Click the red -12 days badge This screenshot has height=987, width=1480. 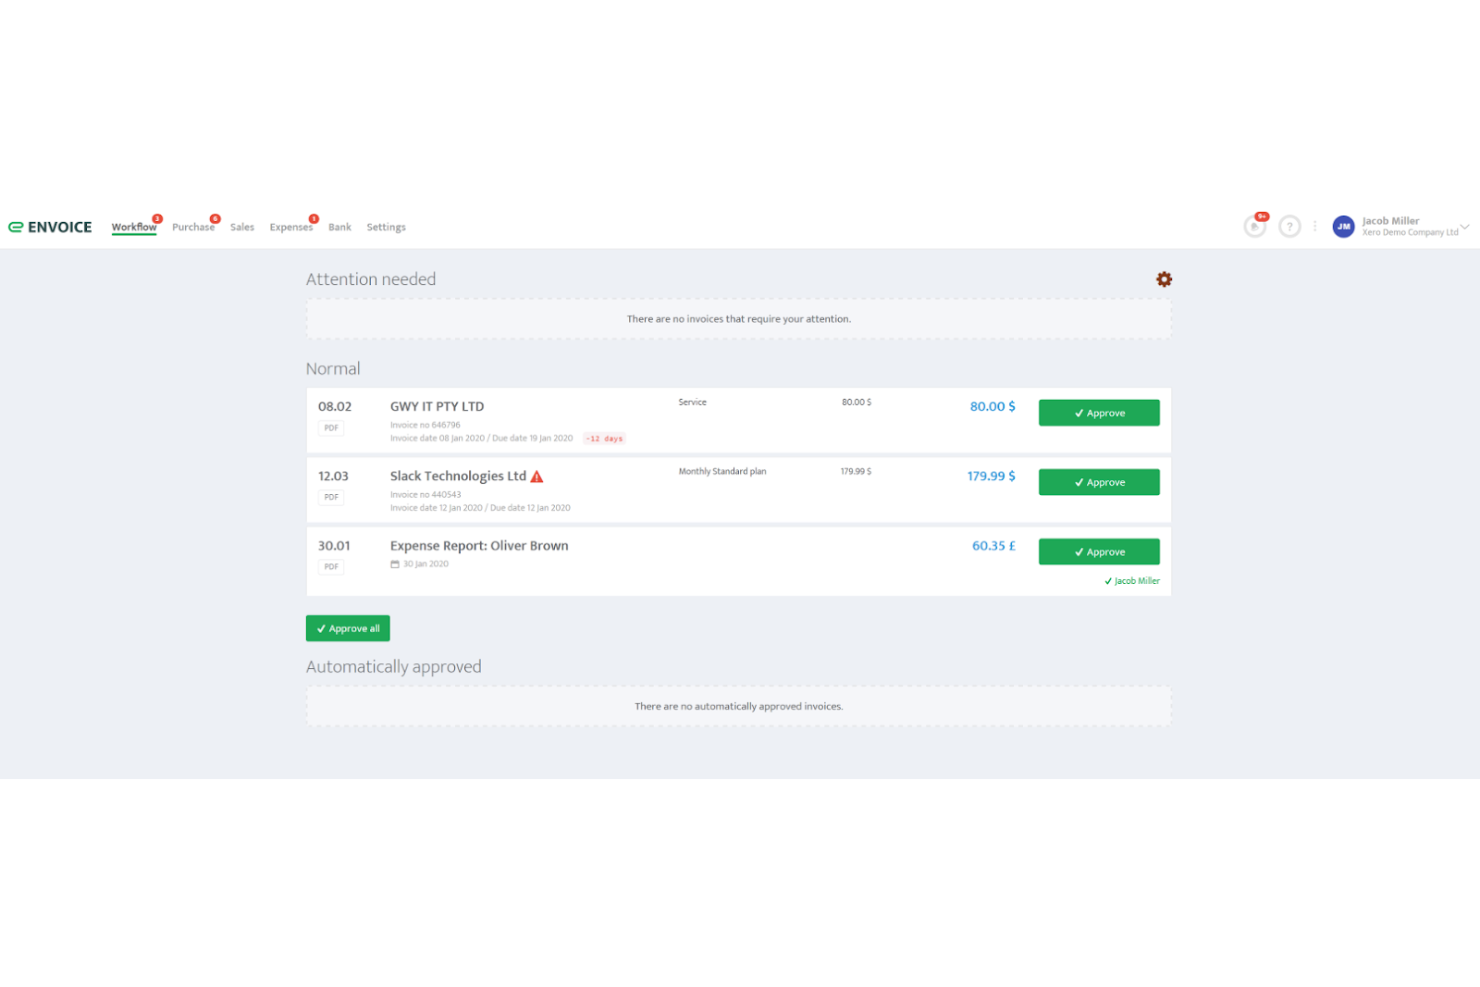pyautogui.click(x=604, y=438)
